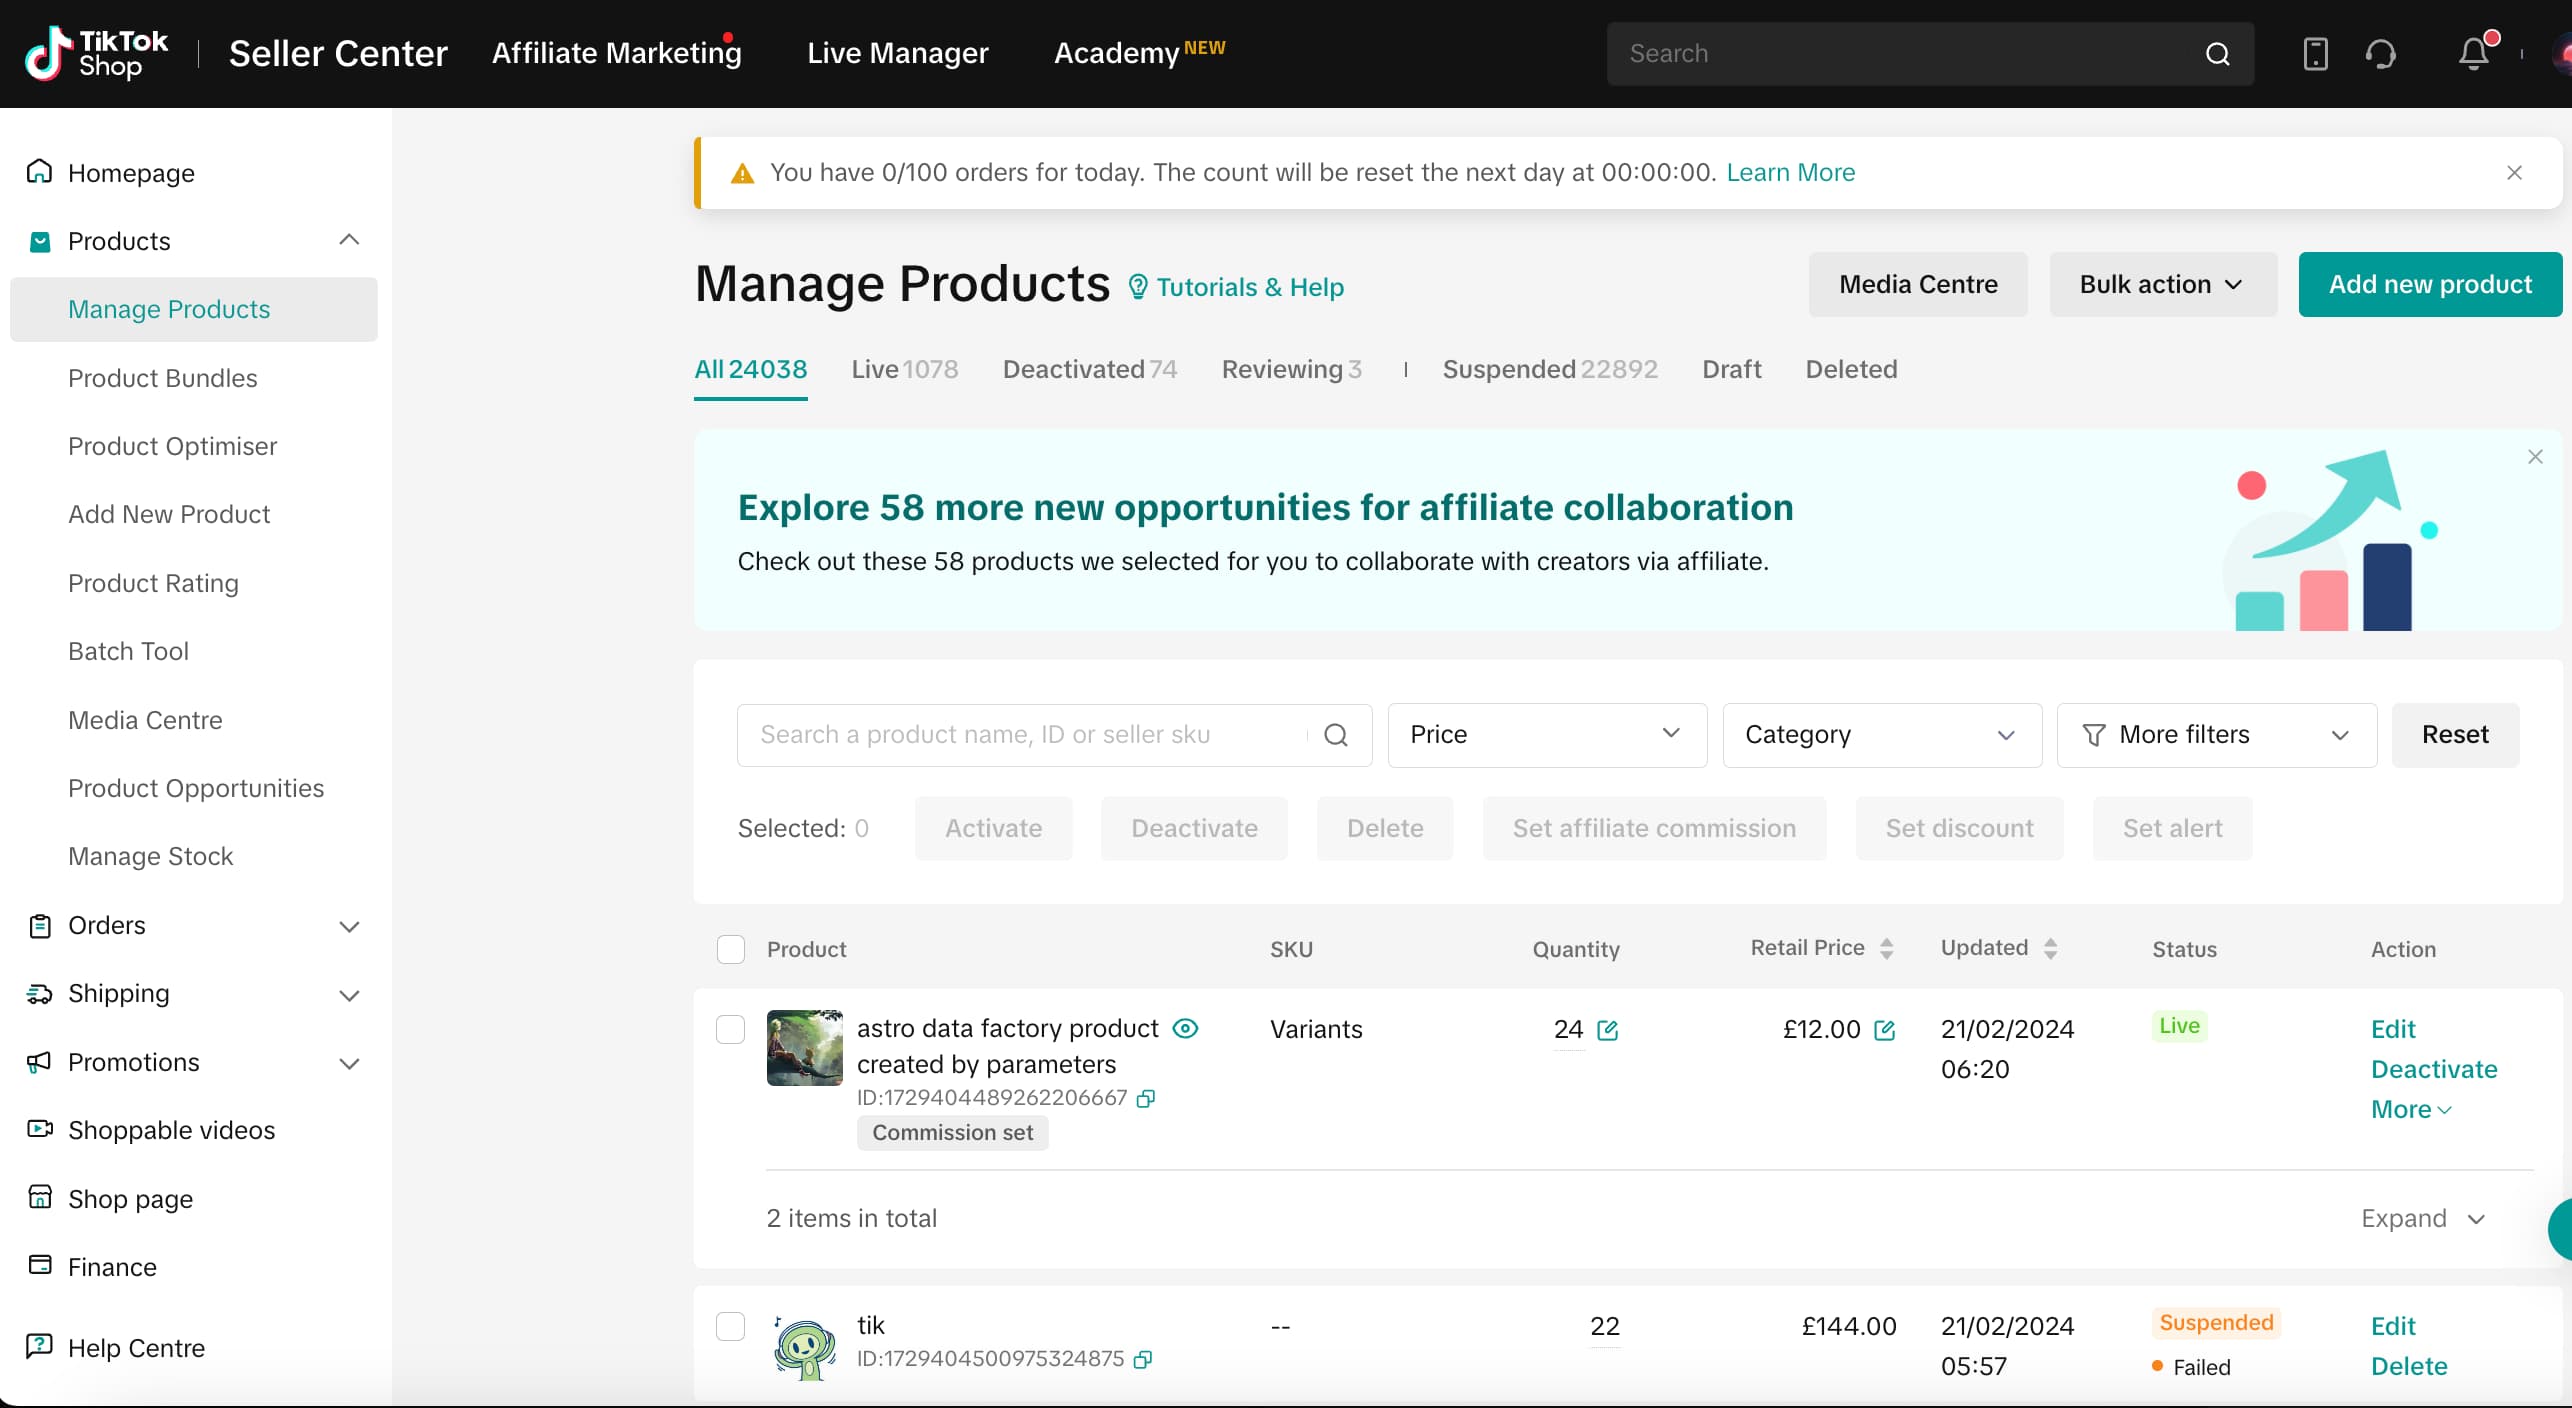Click the Tutorials & Help lightbulb icon
Viewport: 2572px width, 1408px height.
tap(1138, 287)
